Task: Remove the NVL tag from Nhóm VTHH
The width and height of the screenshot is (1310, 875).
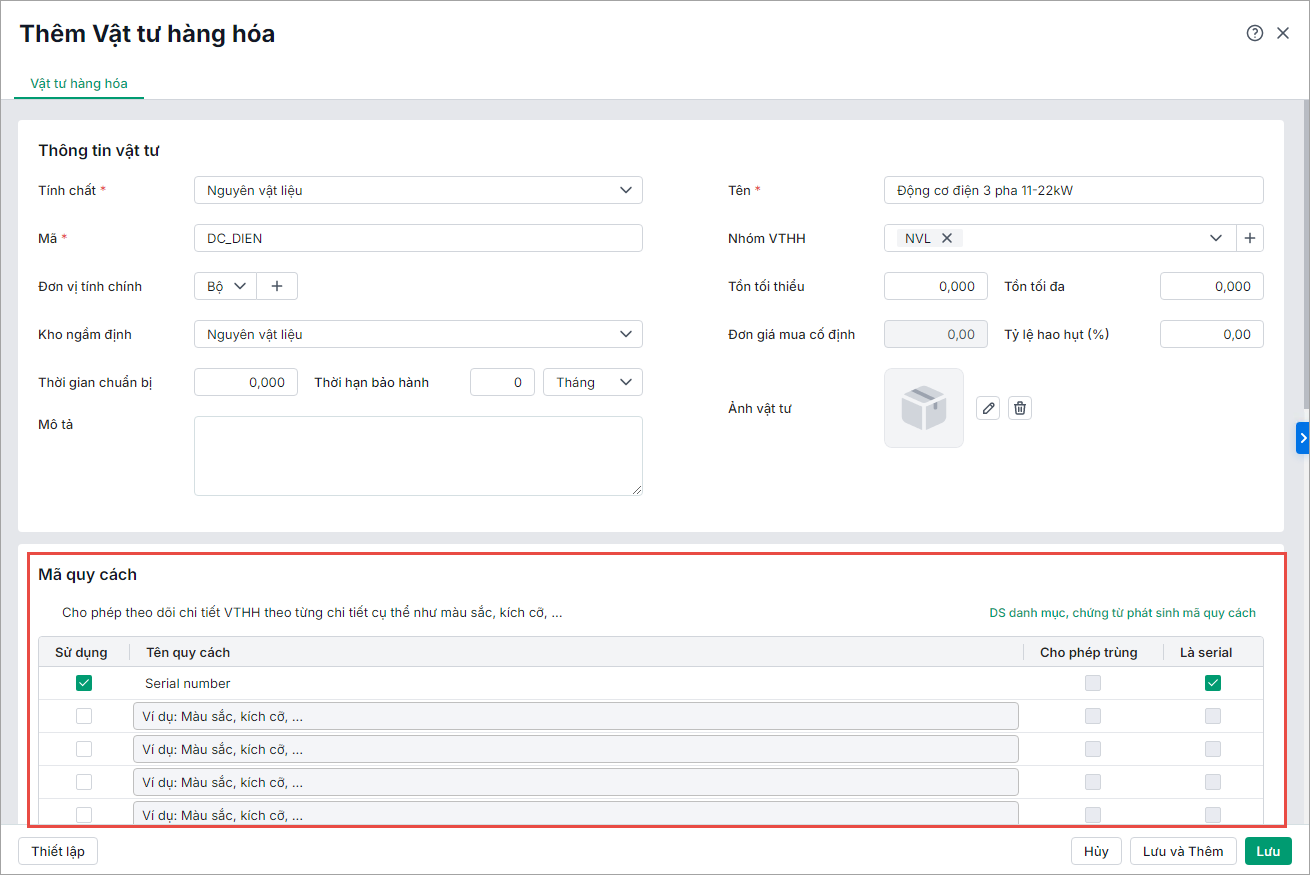Action: pos(946,238)
